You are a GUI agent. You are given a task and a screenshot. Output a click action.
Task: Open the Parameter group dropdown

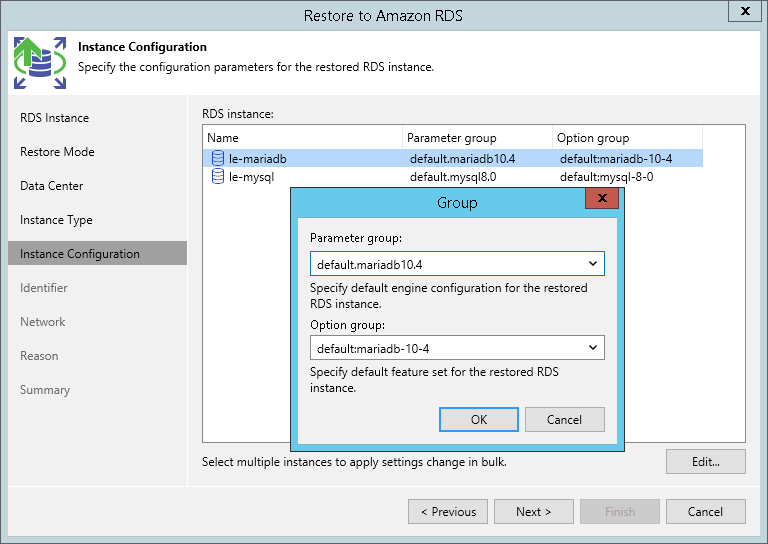tap(457, 264)
